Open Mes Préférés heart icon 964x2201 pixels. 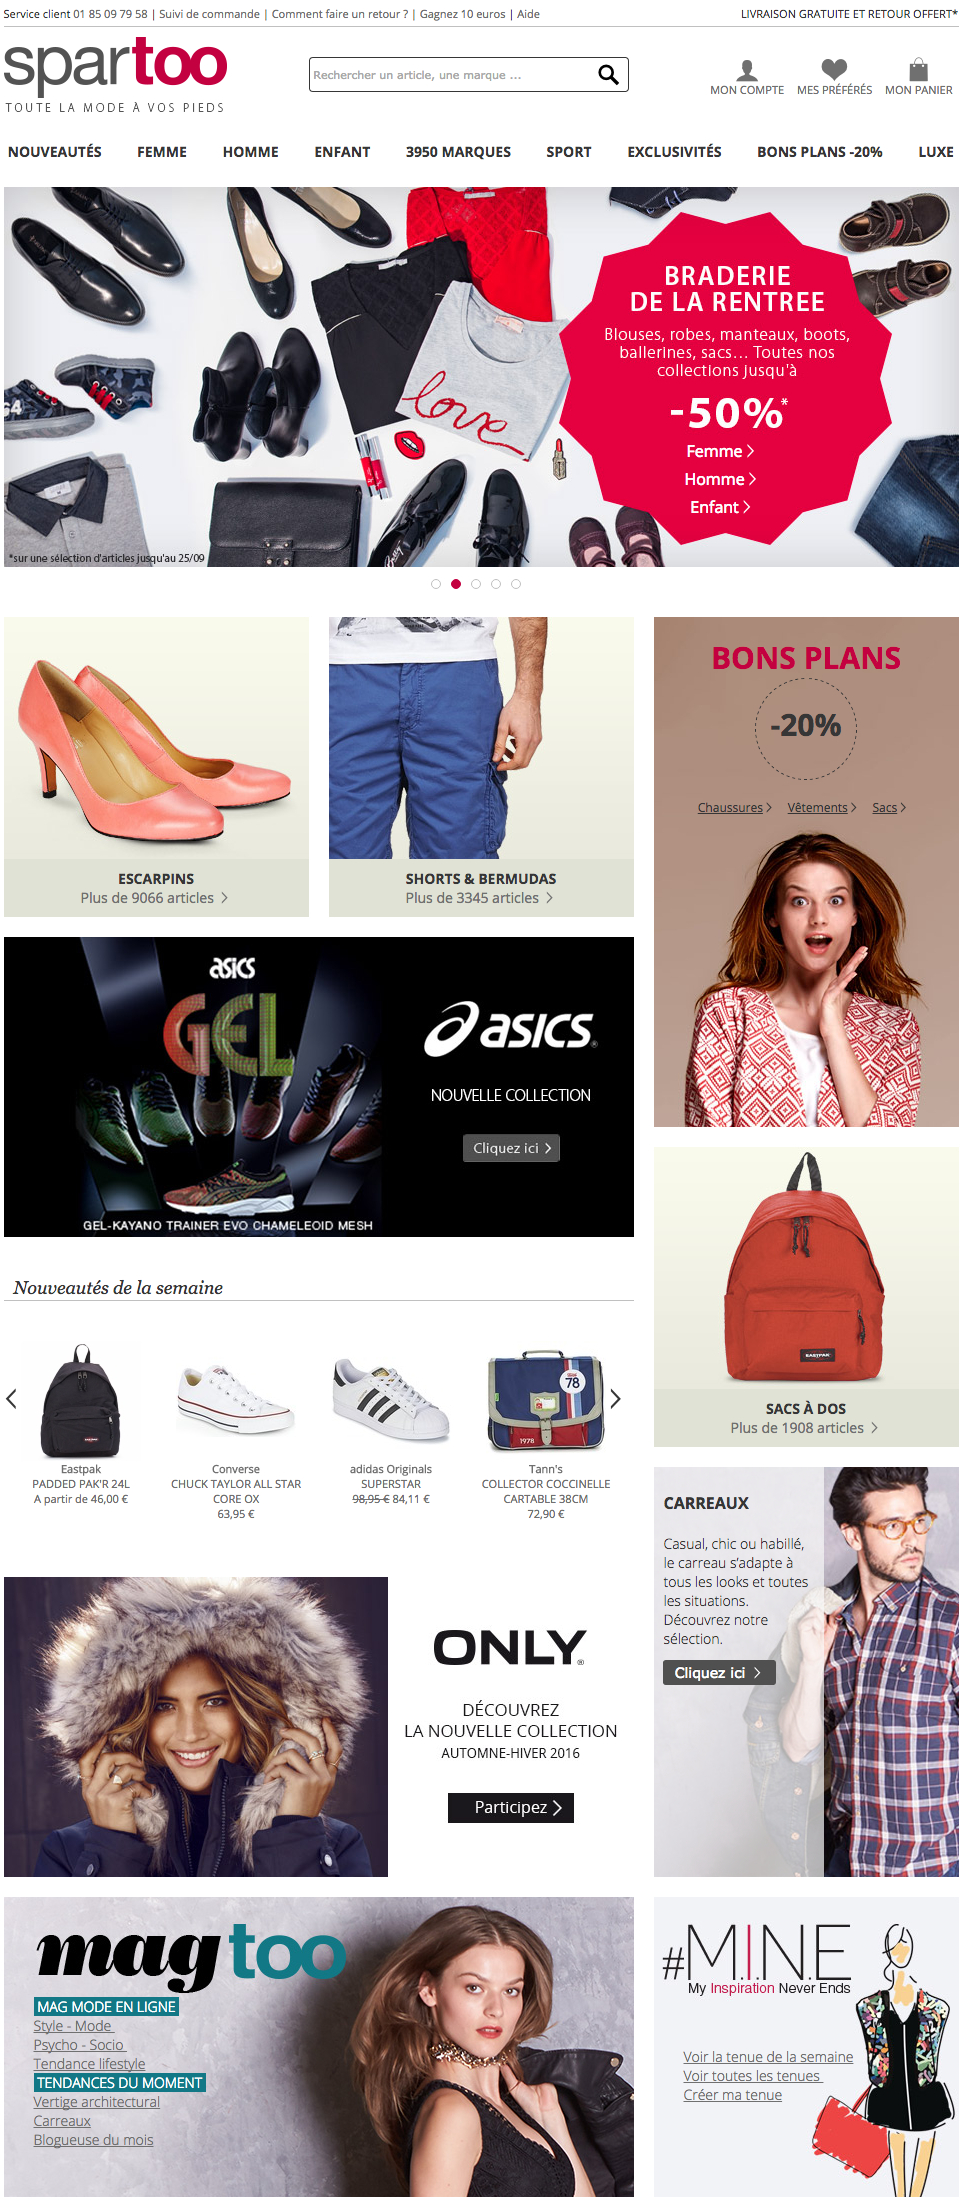click(834, 69)
